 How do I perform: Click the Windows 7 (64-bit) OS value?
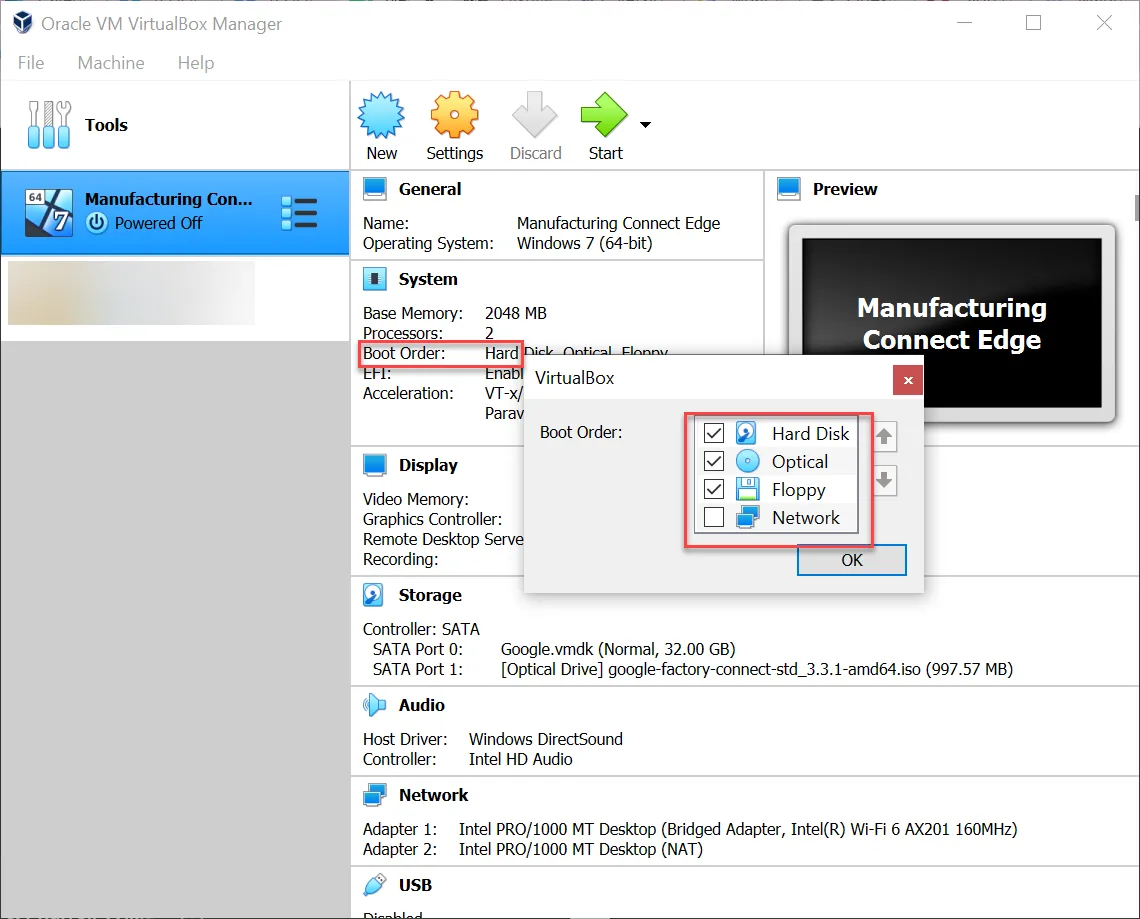point(585,244)
